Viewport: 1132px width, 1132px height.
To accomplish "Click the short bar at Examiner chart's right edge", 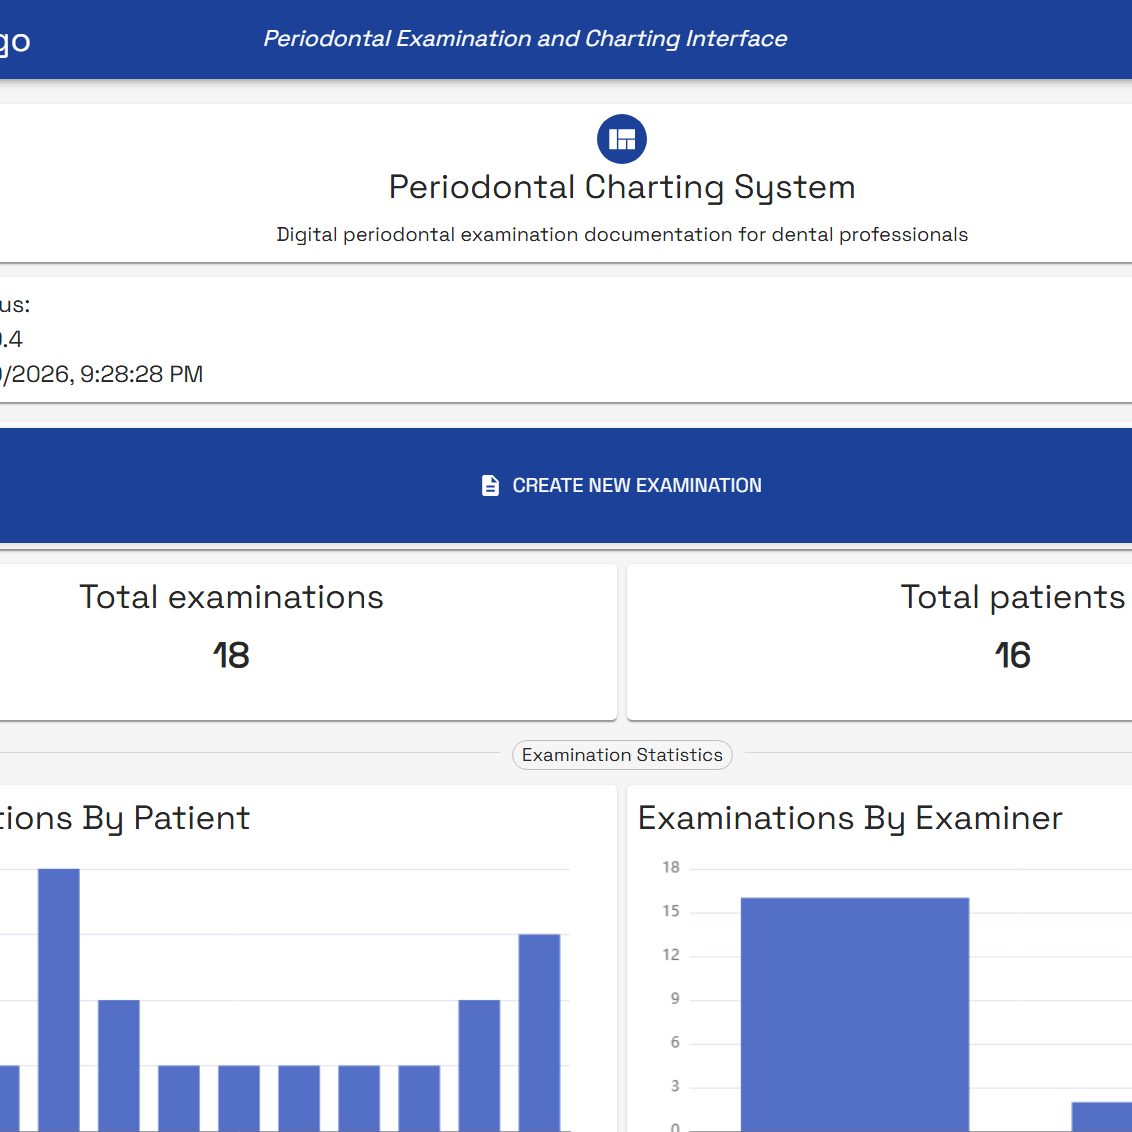I will (1101, 1116).
